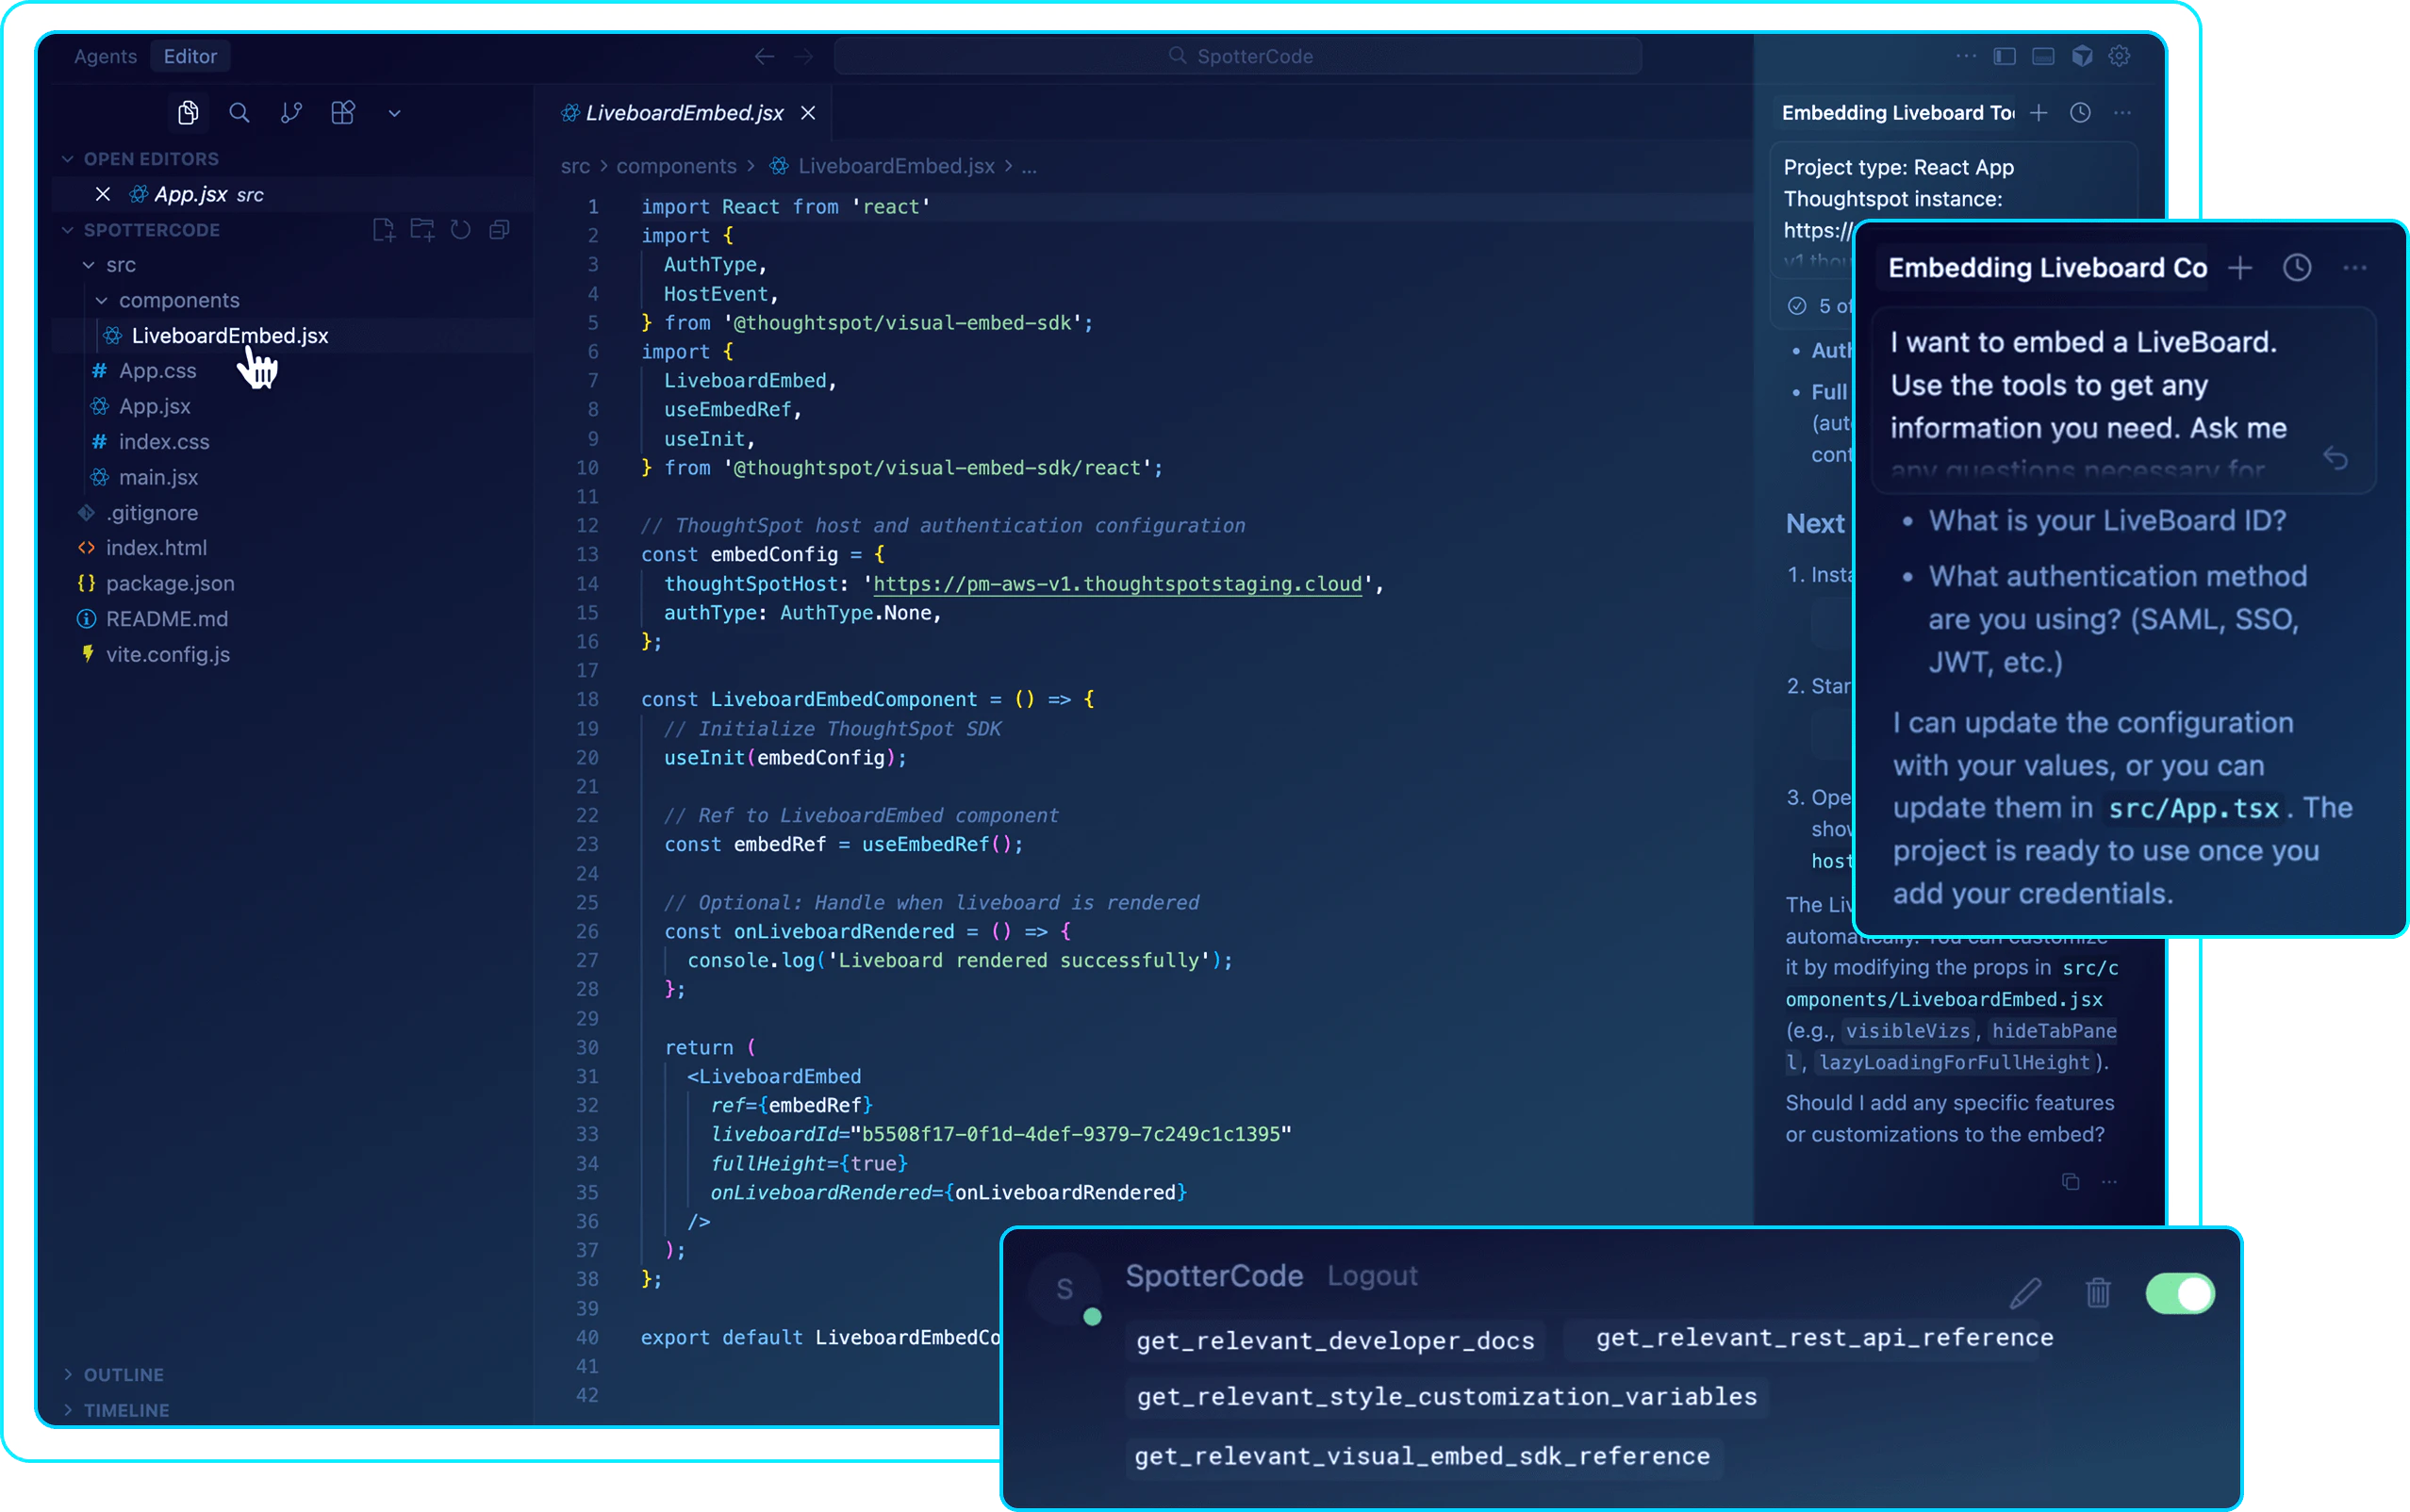Open App.css in file tree
Image resolution: width=2410 pixels, height=1512 pixels.
pos(157,371)
